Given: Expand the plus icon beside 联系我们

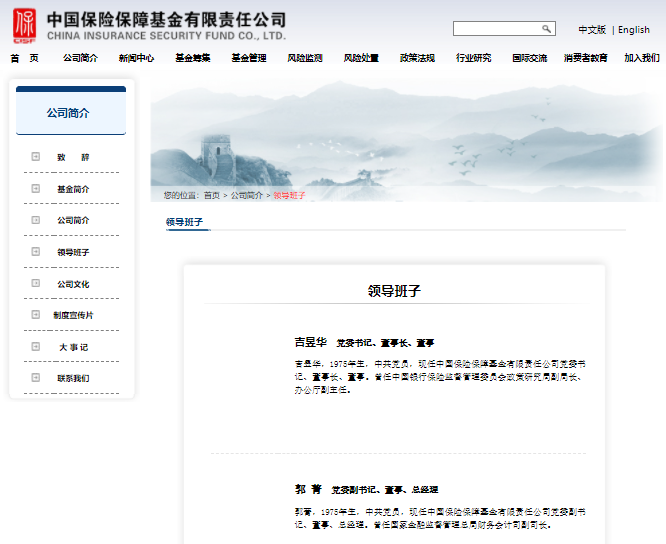Looking at the screenshot, I should click(x=36, y=378).
